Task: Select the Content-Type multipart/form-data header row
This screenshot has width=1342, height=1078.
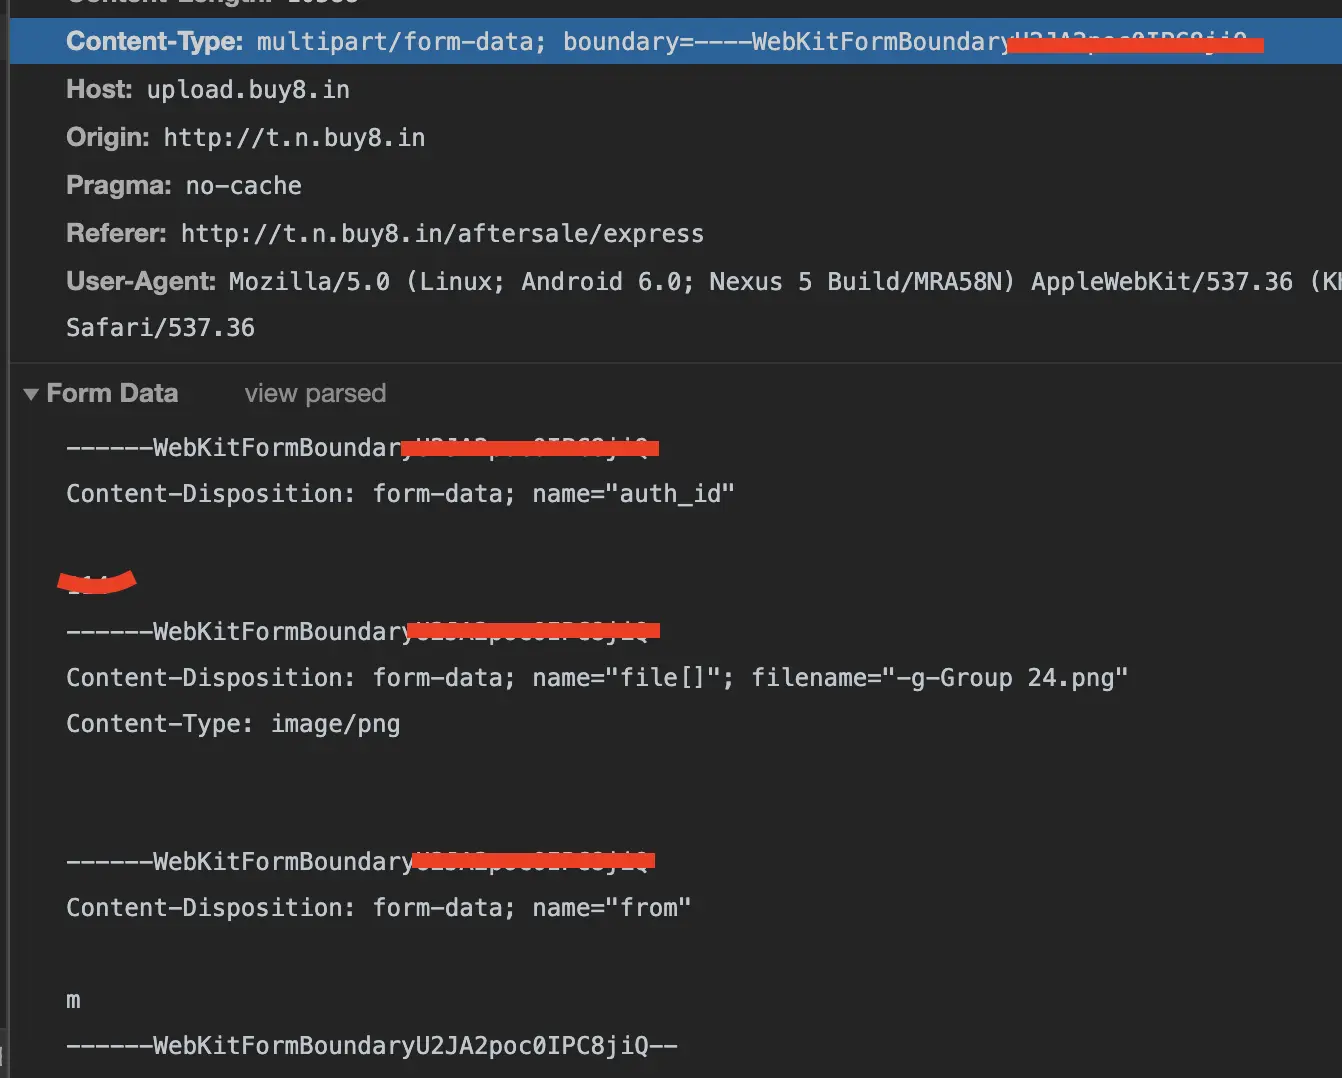Action: tap(675, 41)
